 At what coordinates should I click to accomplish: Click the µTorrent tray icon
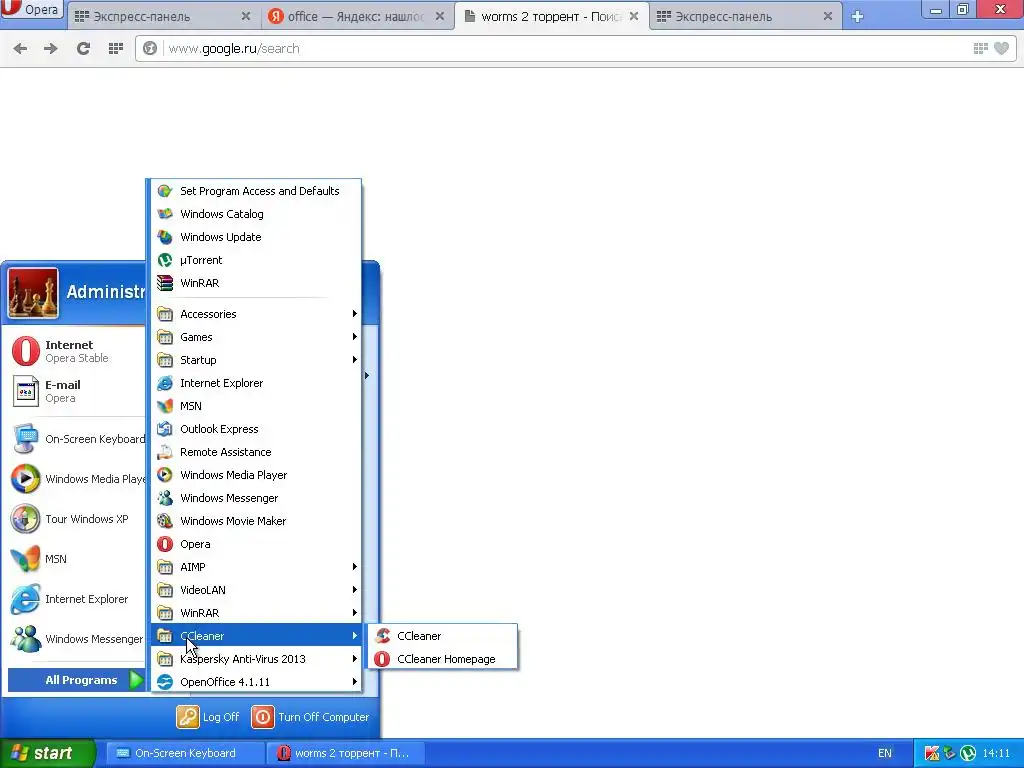point(968,753)
